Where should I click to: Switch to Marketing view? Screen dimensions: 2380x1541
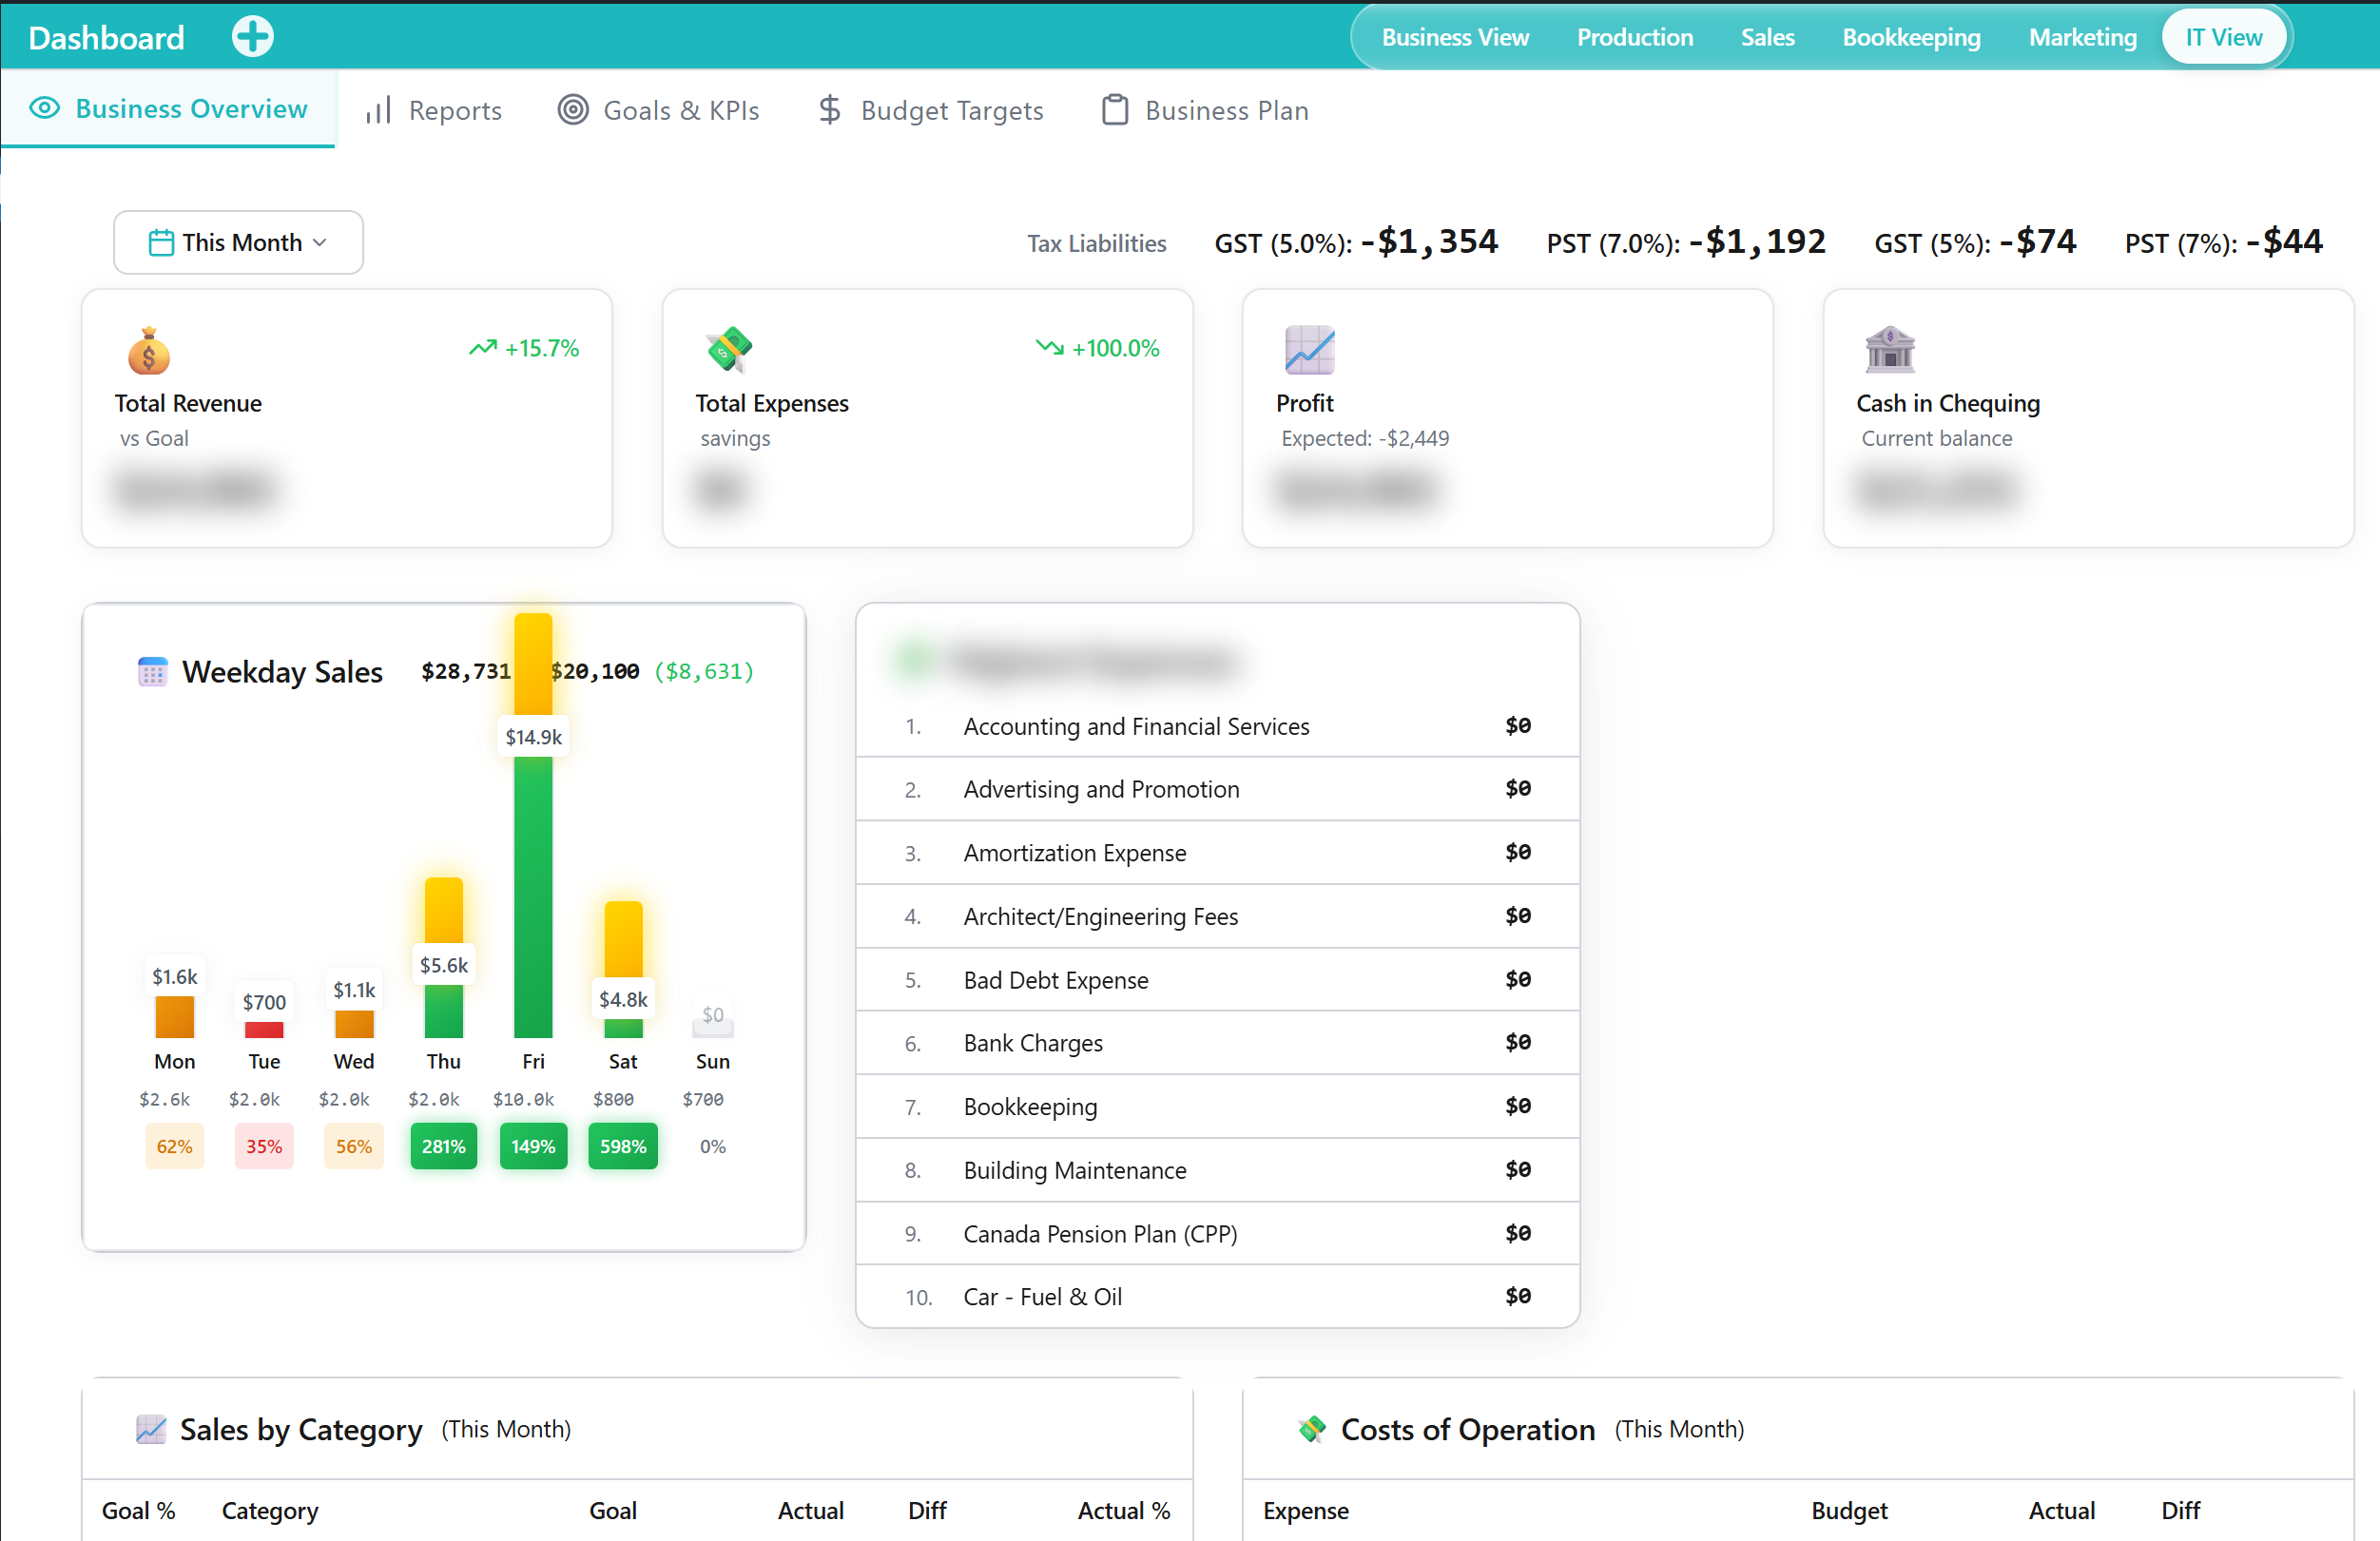[x=2082, y=37]
